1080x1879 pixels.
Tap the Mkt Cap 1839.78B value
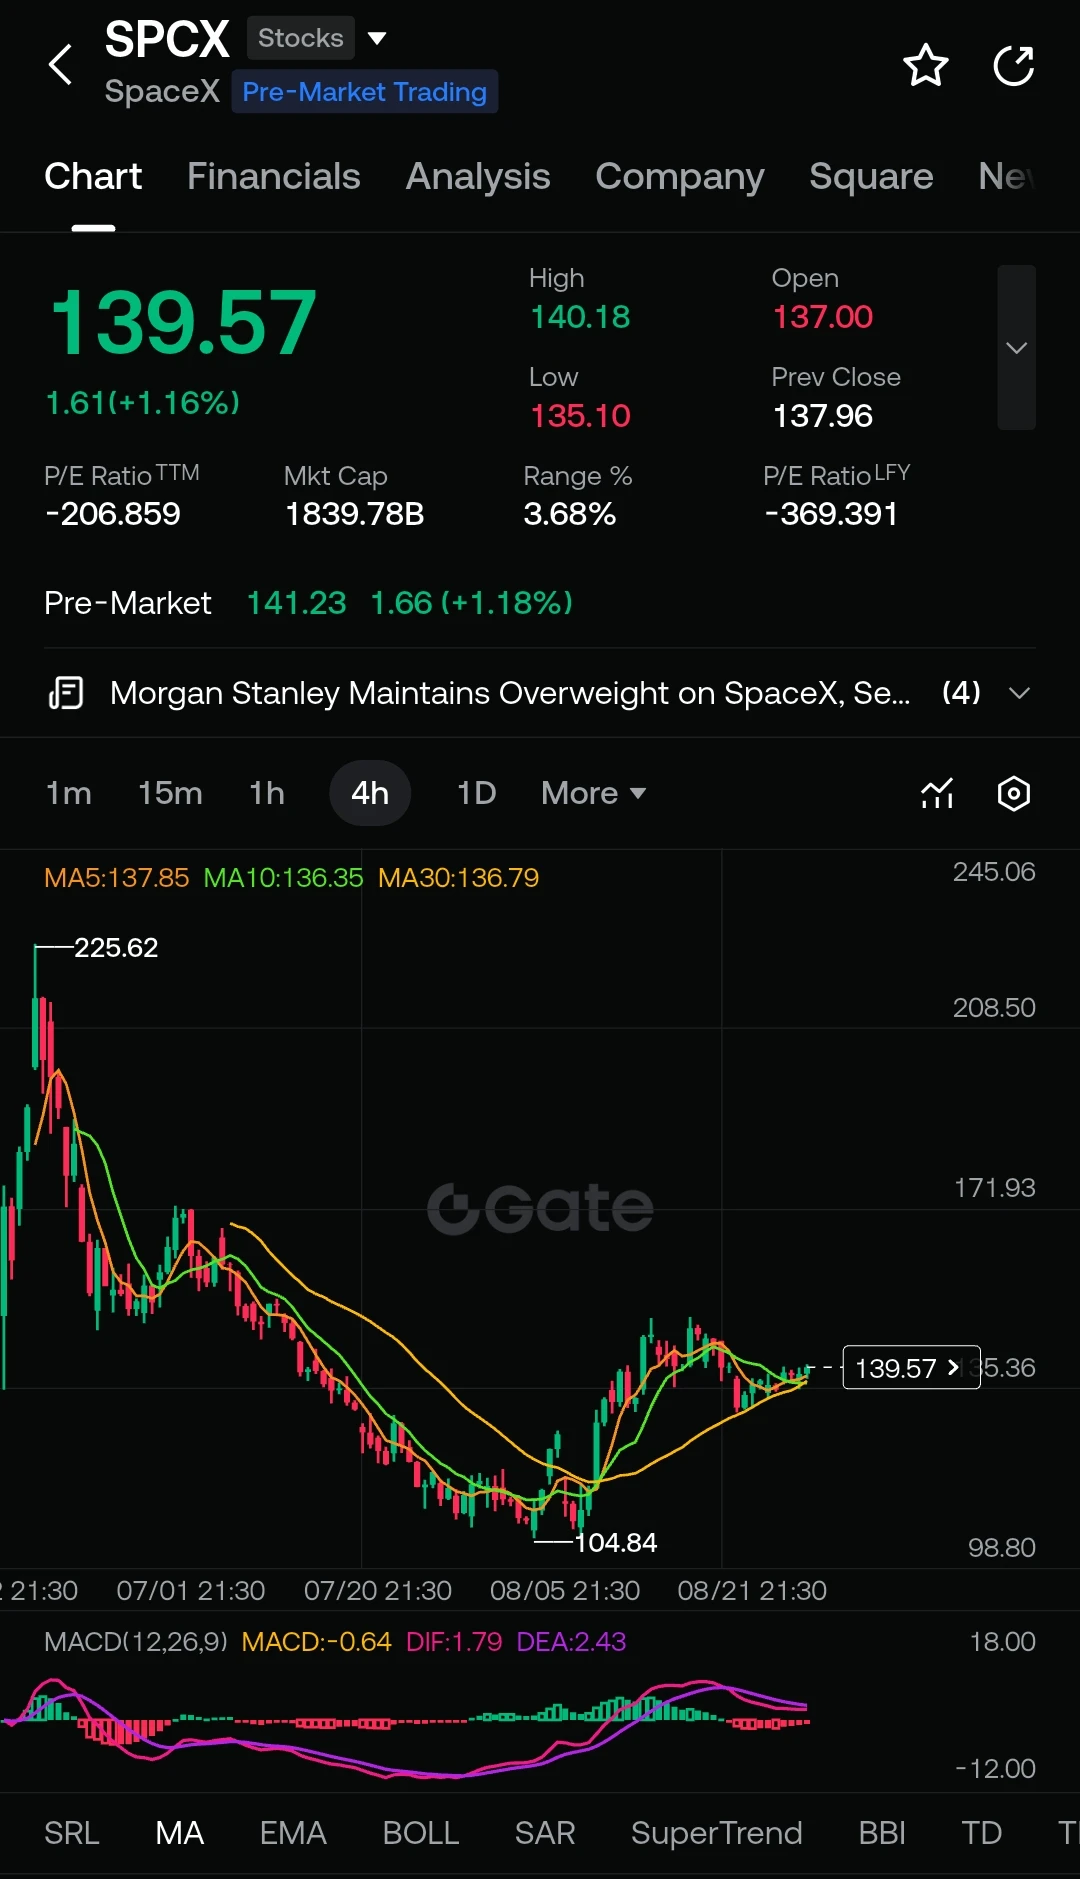355,514
